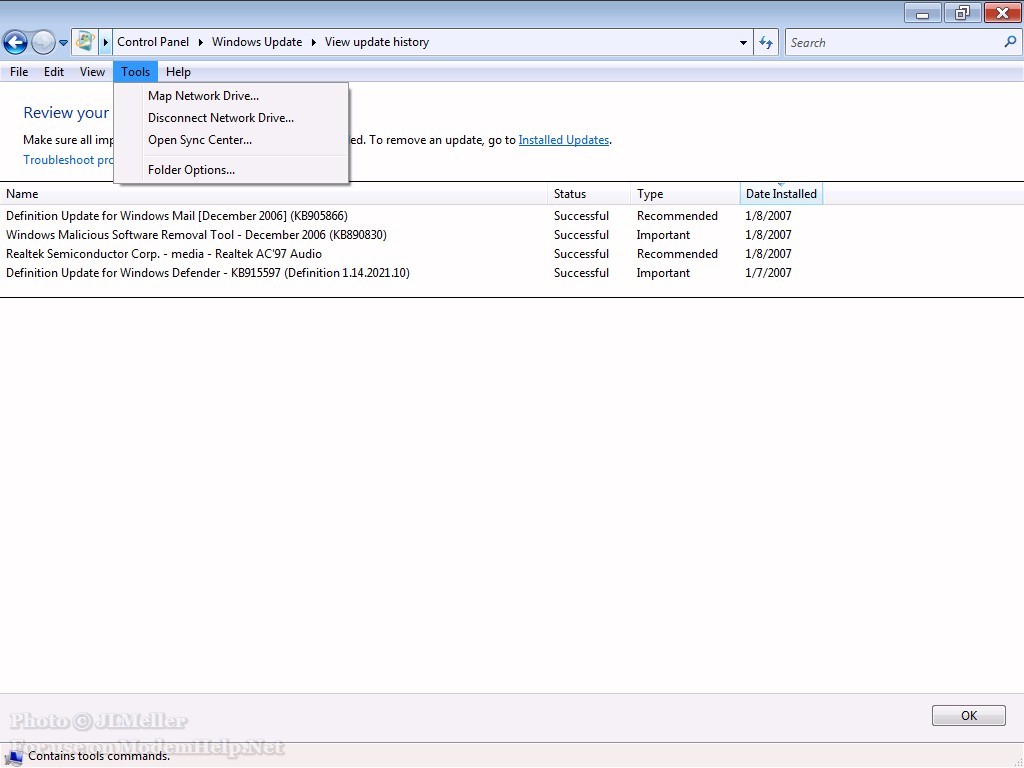Select the Realtek AC'97 Audio update row
The width and height of the screenshot is (1024, 768).
tap(164, 254)
